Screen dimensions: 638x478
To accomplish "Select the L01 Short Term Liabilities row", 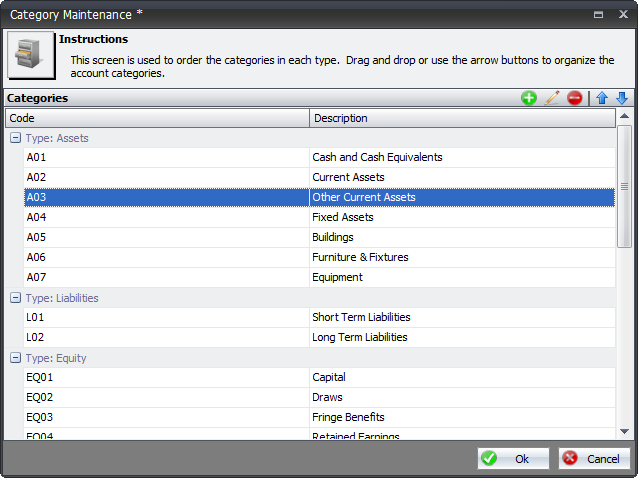I will (x=318, y=317).
